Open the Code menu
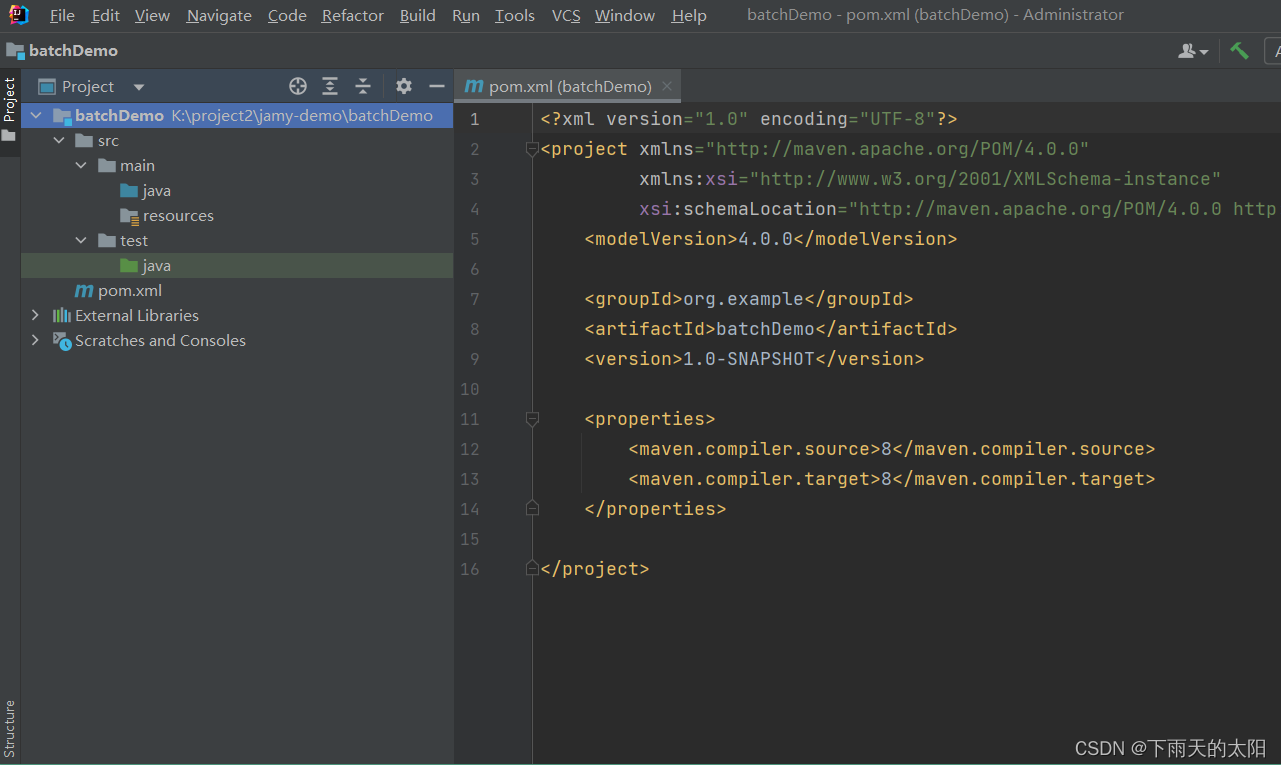This screenshot has height=768, width=1281. tap(287, 16)
